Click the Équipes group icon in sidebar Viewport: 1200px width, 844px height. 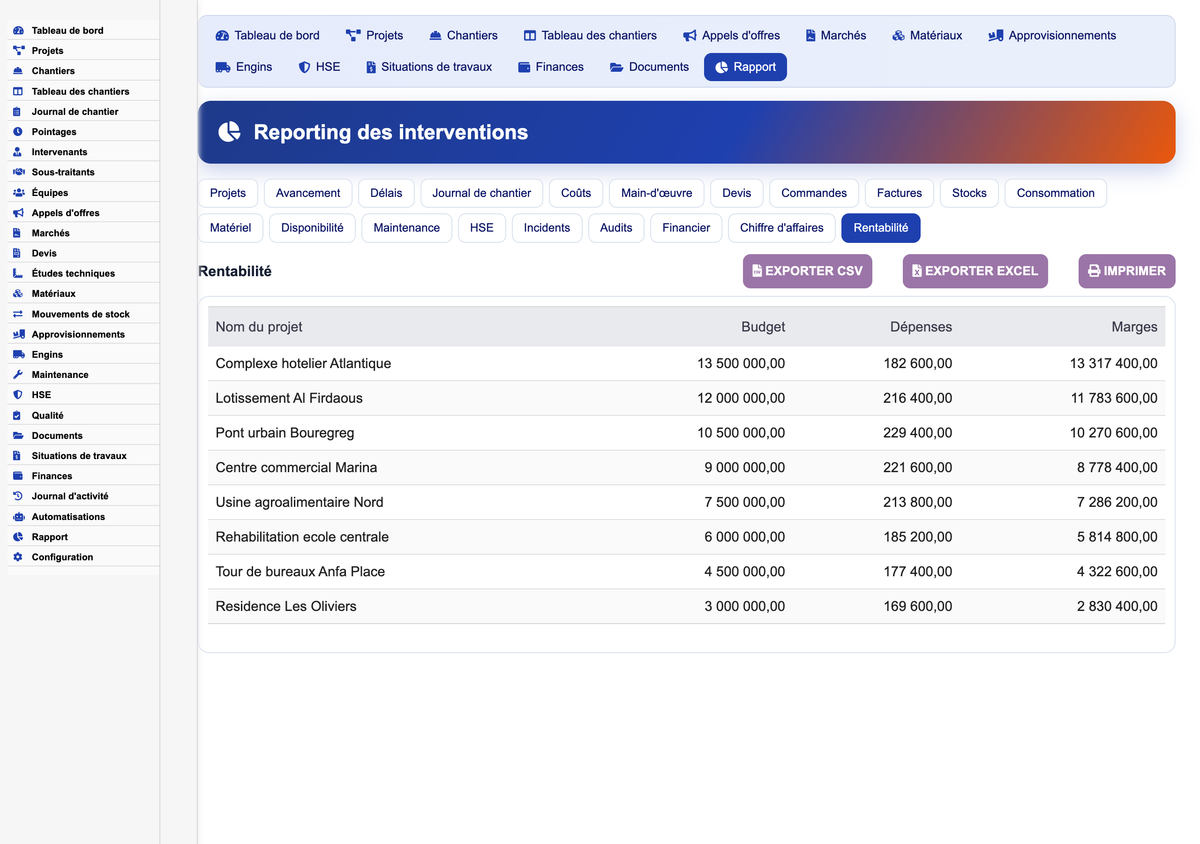(18, 192)
